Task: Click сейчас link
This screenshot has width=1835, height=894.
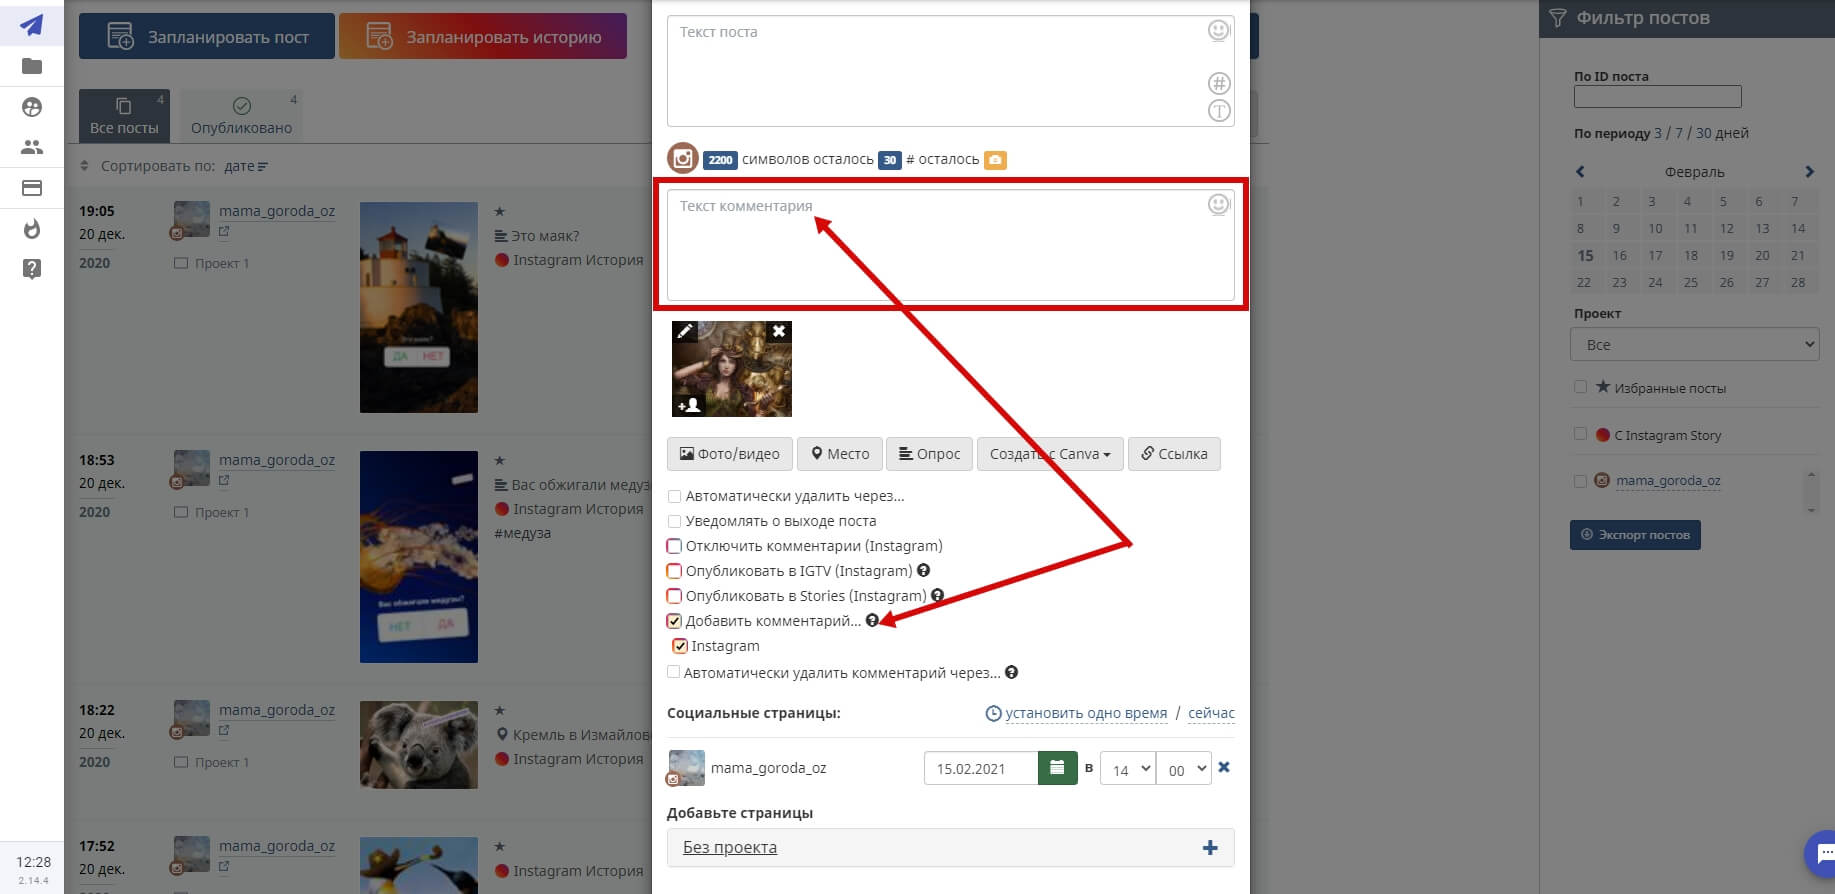Action: pyautogui.click(x=1211, y=713)
